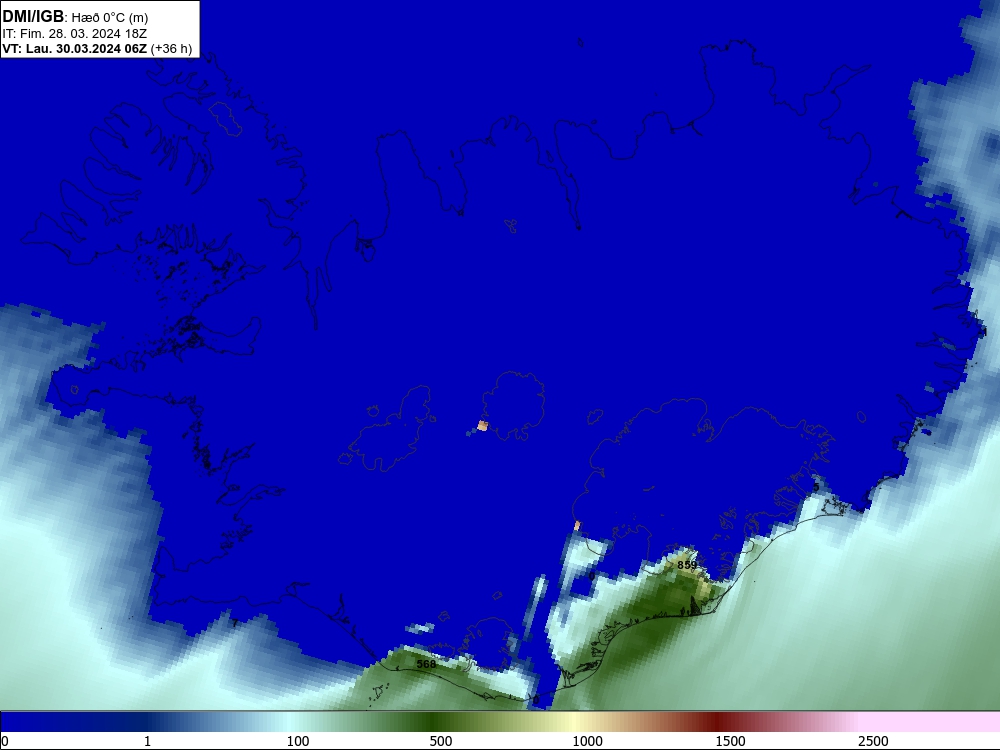Click the 1000 label on the color scale
This screenshot has height=750, width=1000.
pos(587,741)
